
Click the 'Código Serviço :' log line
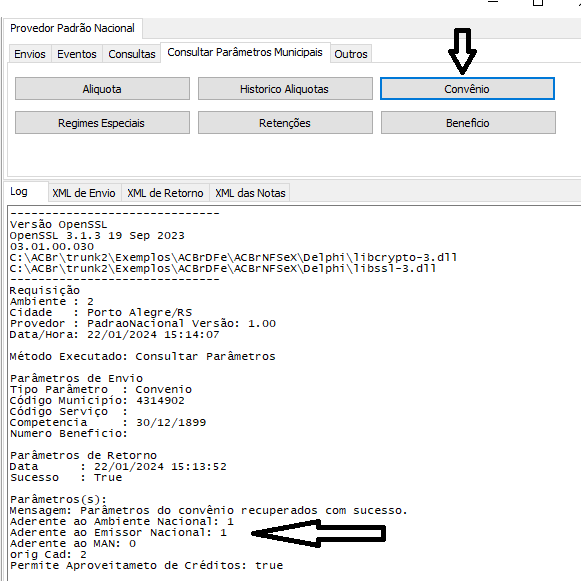[x=69, y=411]
